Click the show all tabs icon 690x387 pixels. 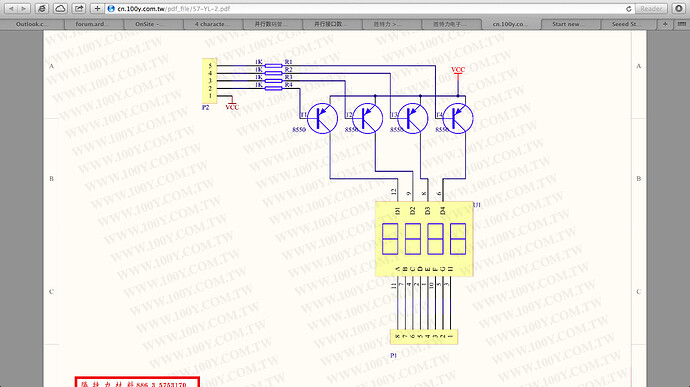tap(681, 24)
